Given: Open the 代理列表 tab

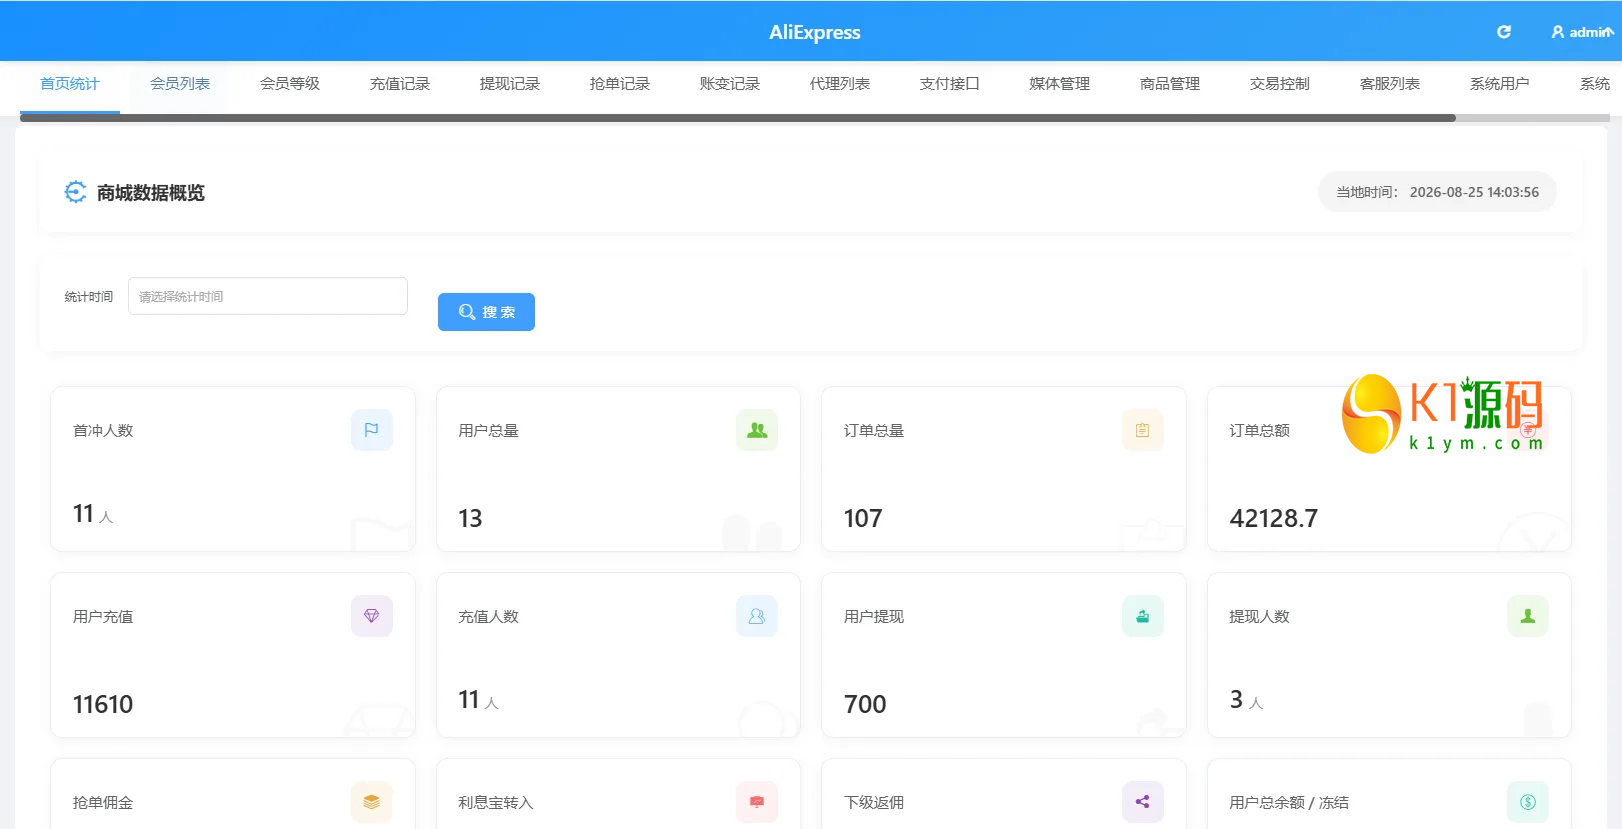Looking at the screenshot, I should [x=840, y=84].
